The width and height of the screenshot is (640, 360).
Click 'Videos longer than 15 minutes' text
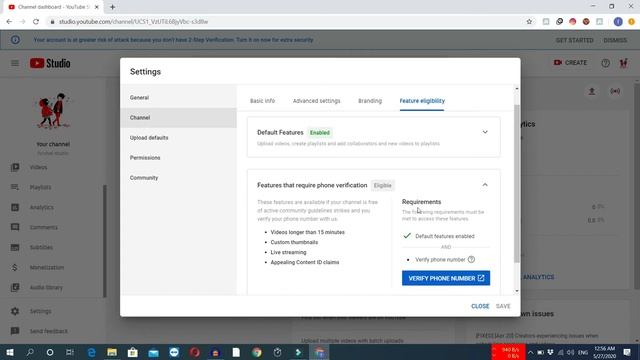[x=307, y=232]
